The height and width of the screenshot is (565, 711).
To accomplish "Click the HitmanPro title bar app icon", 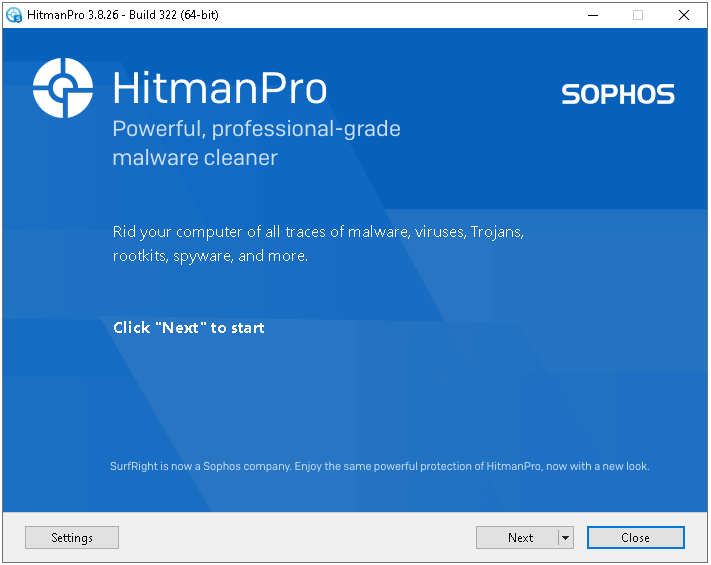I will (14, 15).
